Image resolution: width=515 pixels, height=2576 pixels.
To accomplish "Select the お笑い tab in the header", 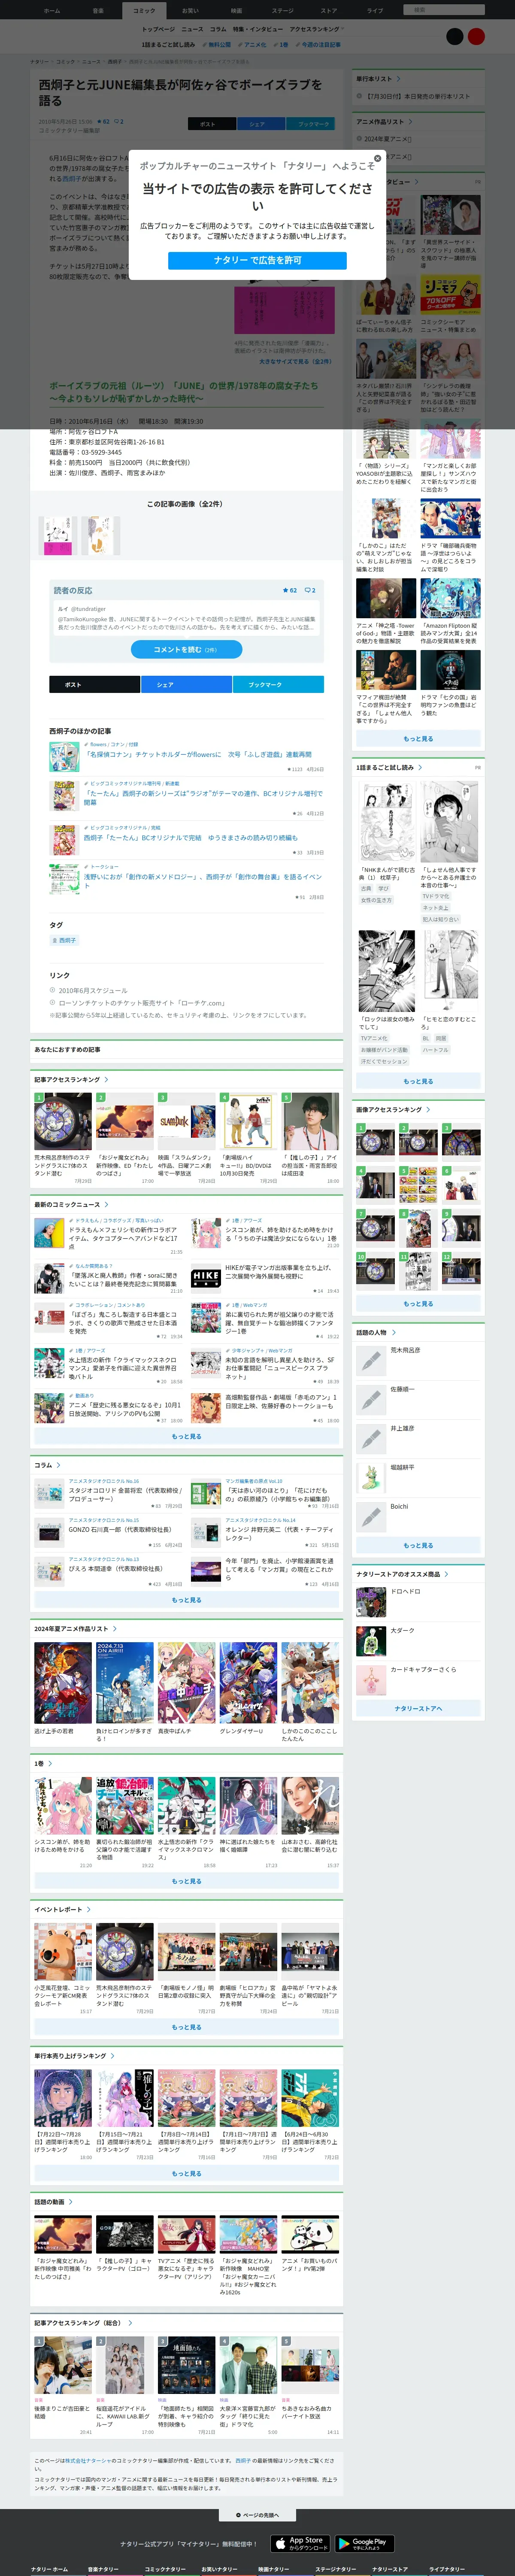I will pos(190,10).
